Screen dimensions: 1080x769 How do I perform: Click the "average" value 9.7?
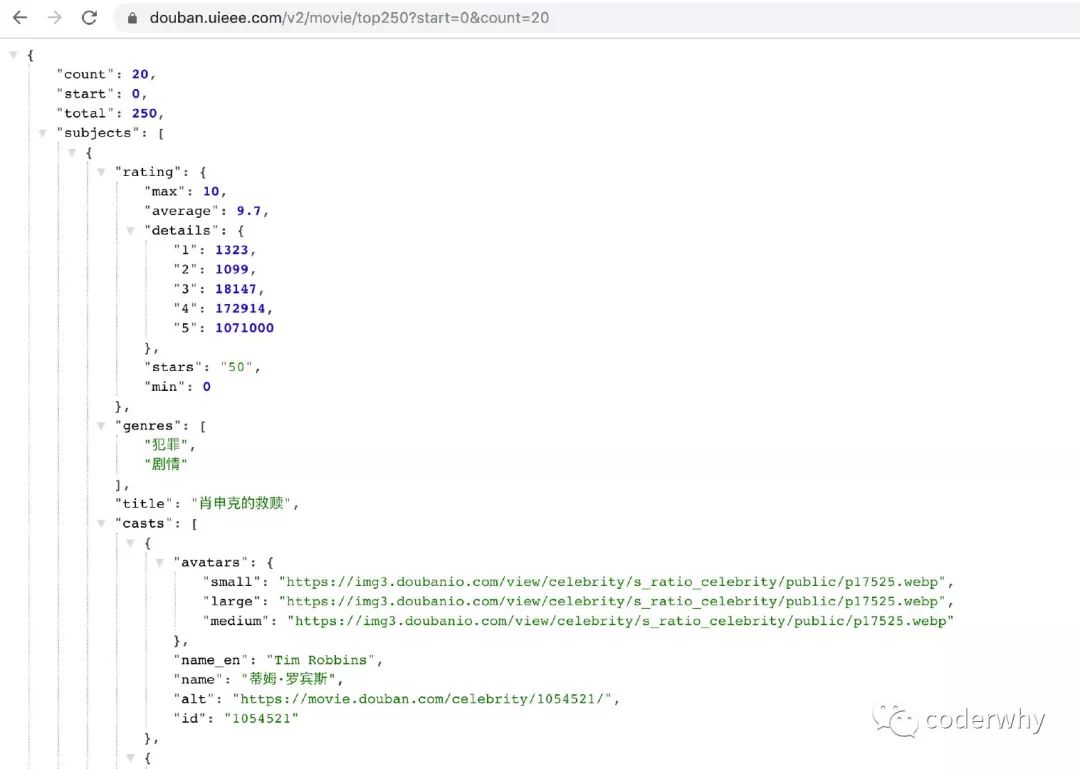point(249,211)
